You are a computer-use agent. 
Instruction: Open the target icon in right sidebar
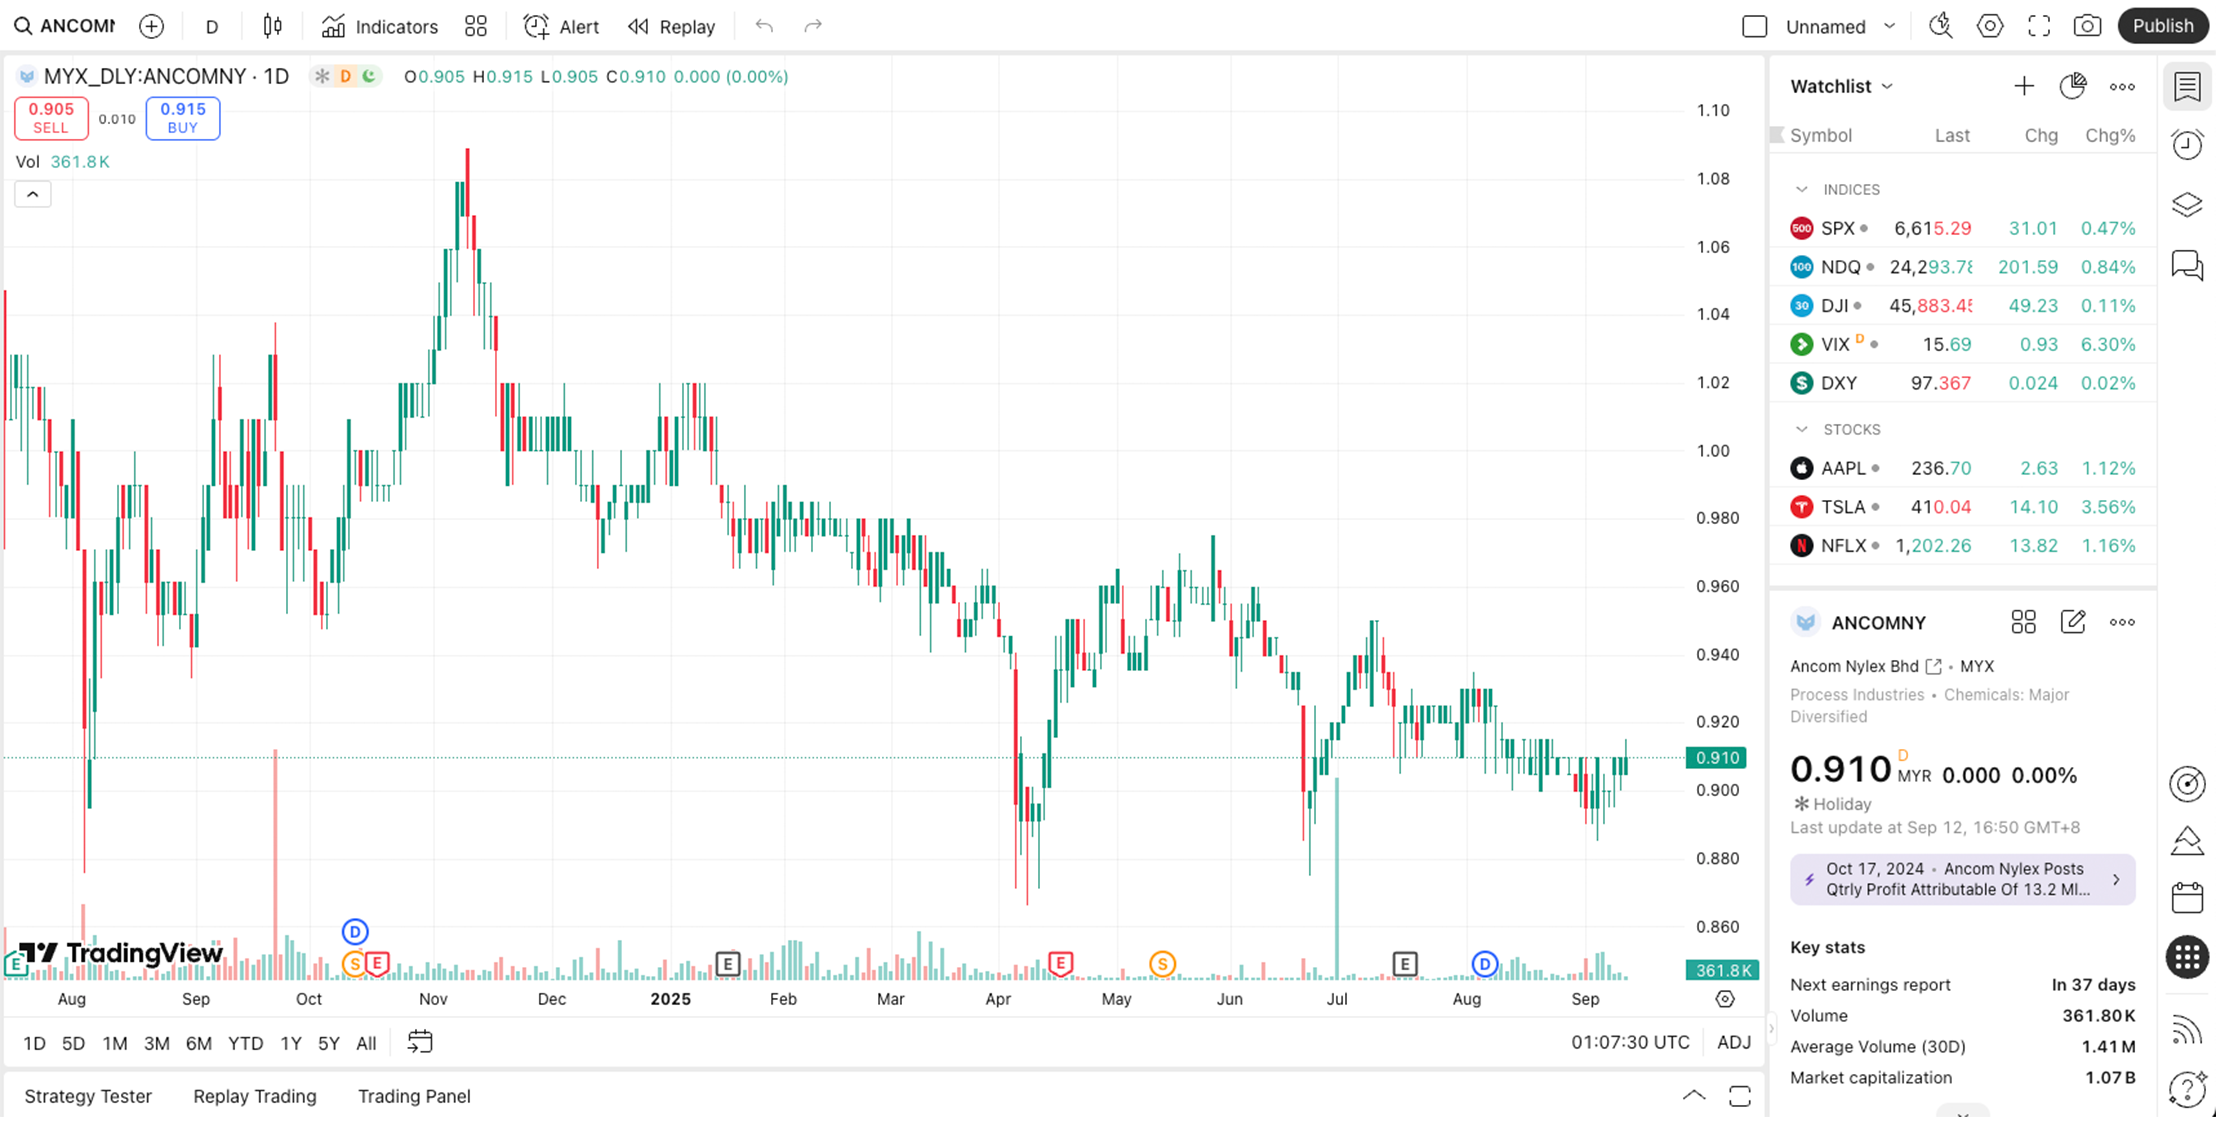pyautogui.click(x=2187, y=784)
